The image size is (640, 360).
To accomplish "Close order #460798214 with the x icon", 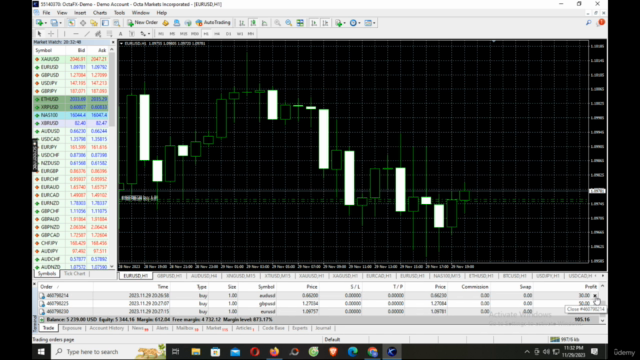I will point(595,296).
